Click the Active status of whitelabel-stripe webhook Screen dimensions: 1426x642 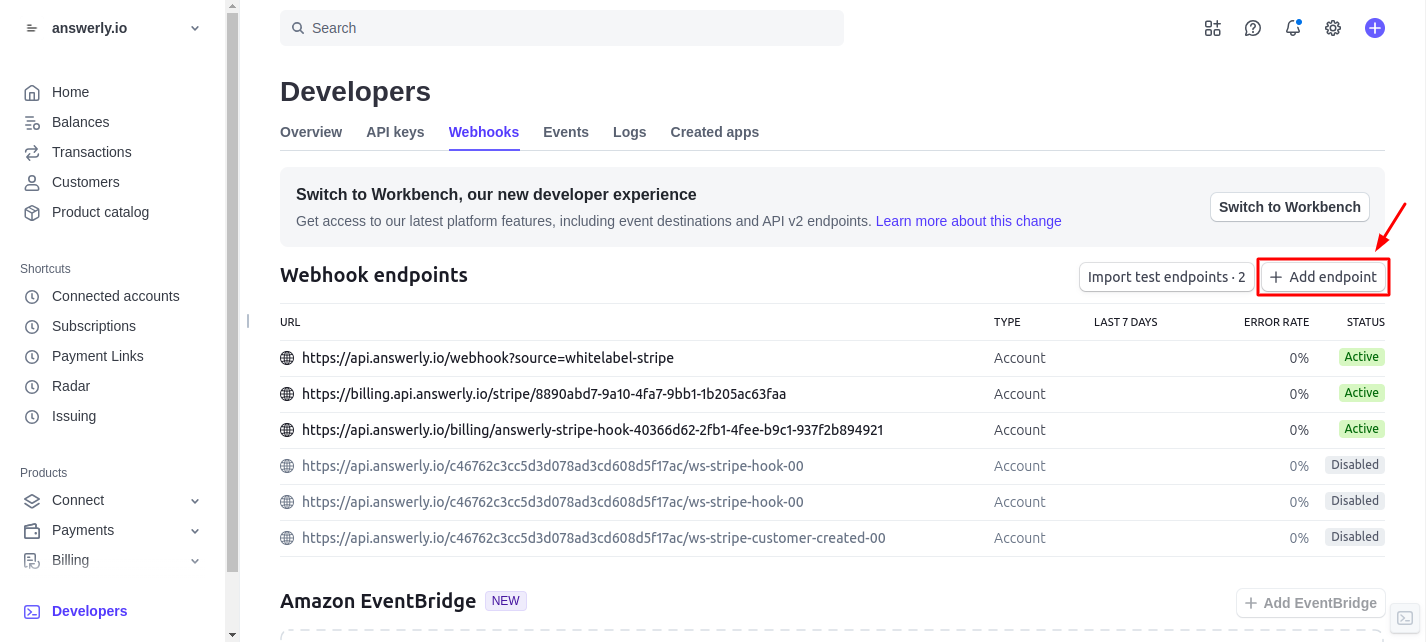point(1362,357)
